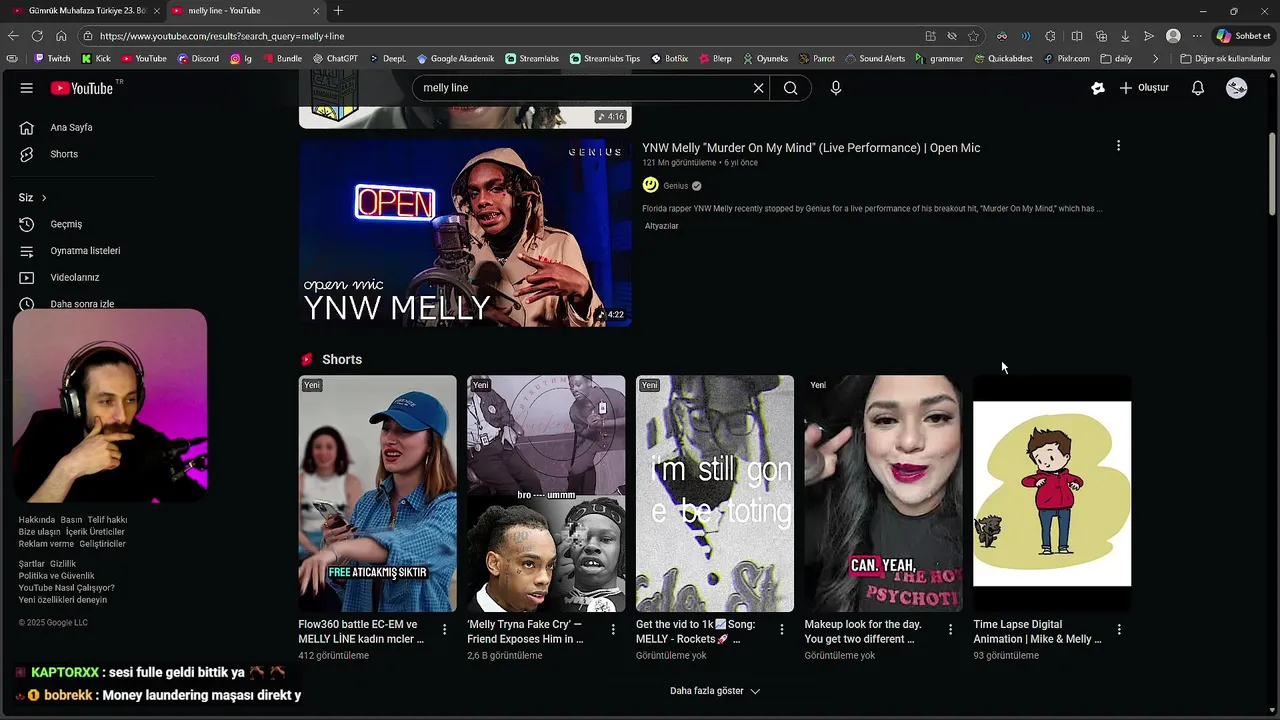Open the Google Akademik bookmark
Viewport: 1280px width, 720px height.
(x=456, y=59)
